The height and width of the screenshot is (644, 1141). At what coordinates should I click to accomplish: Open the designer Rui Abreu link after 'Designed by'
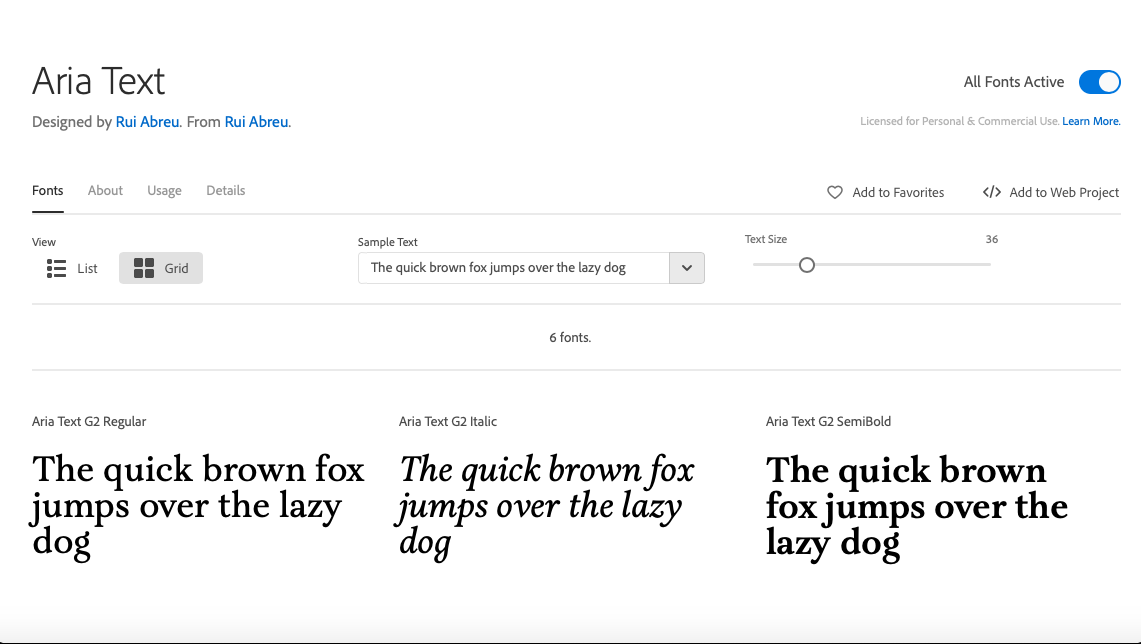[149, 122]
